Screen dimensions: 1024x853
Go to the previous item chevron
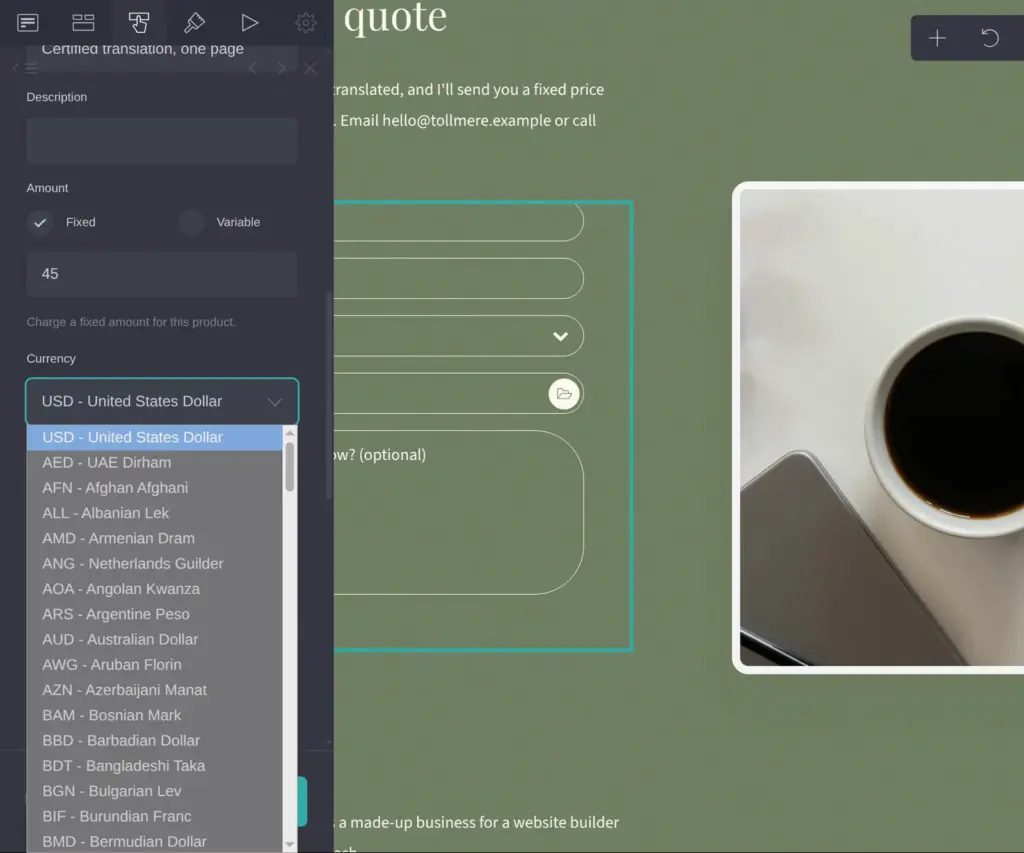coord(253,68)
